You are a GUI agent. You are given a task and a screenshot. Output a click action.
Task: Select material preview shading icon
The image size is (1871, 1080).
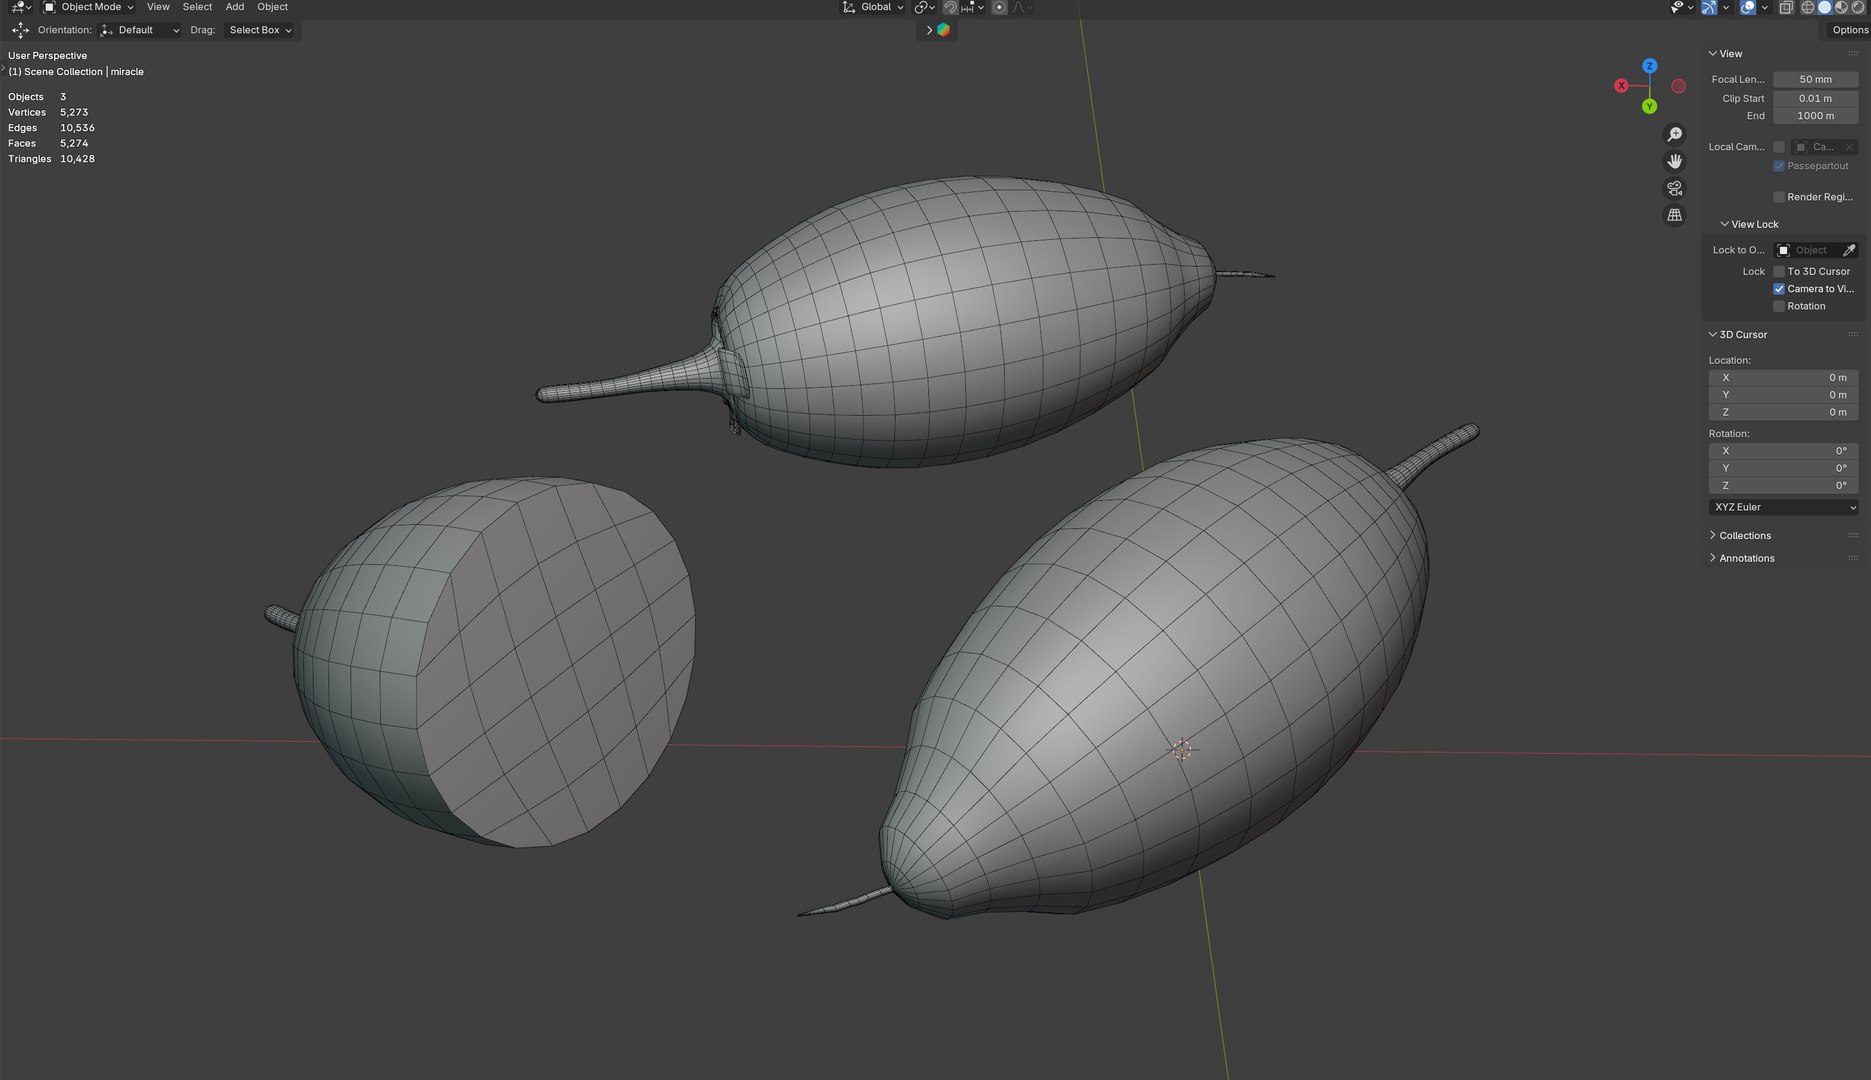[x=1841, y=7]
